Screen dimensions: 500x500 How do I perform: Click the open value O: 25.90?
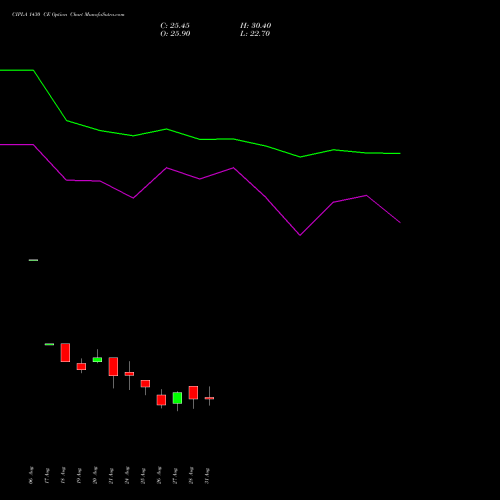click(175, 34)
